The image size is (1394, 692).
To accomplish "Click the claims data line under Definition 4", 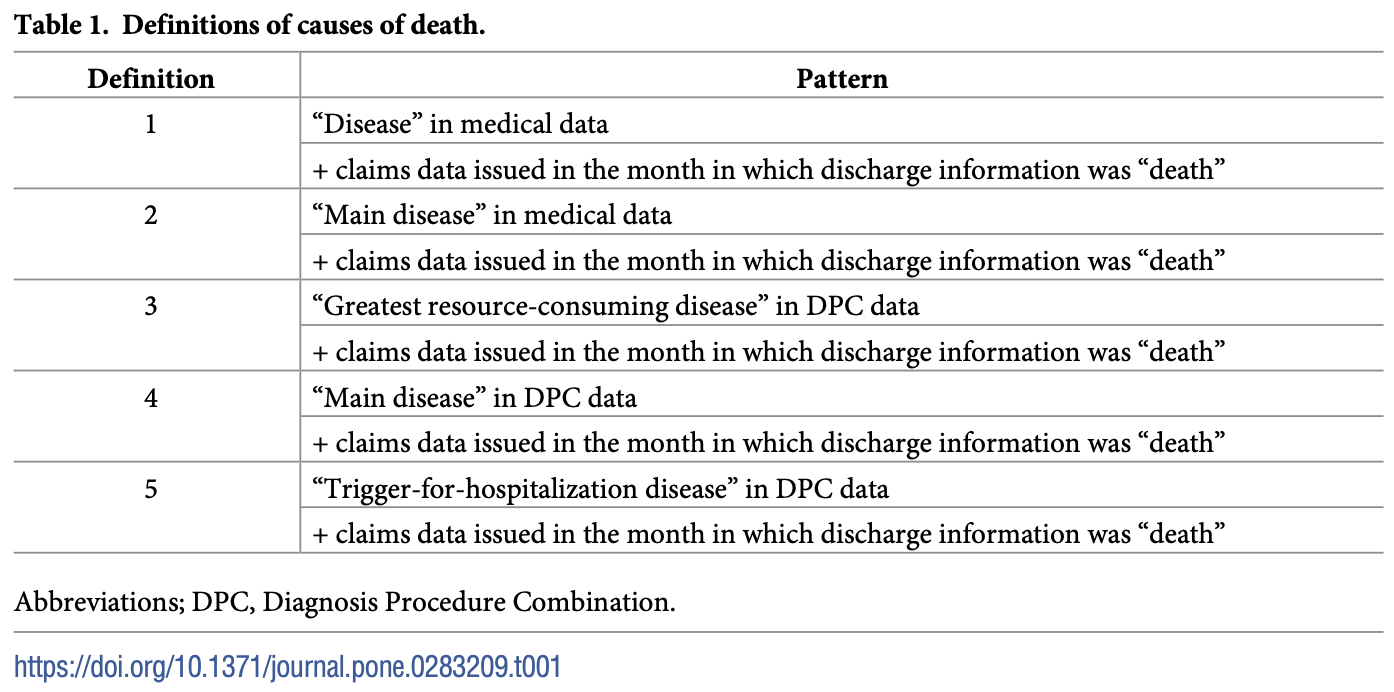I will [x=769, y=443].
